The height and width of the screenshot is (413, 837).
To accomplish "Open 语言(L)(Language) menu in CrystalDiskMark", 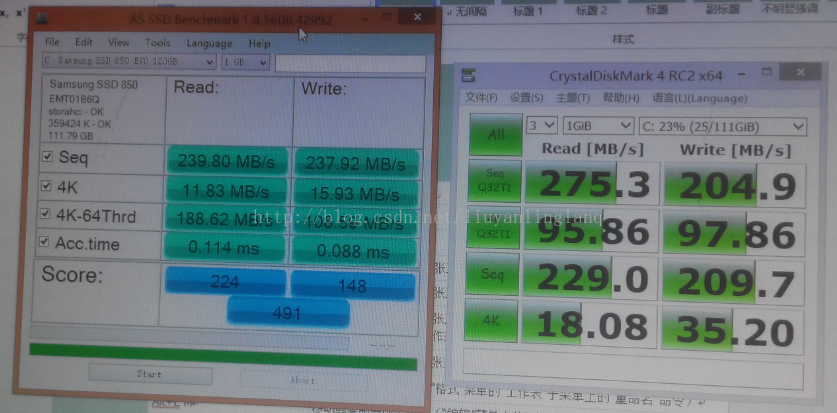I will [700, 98].
